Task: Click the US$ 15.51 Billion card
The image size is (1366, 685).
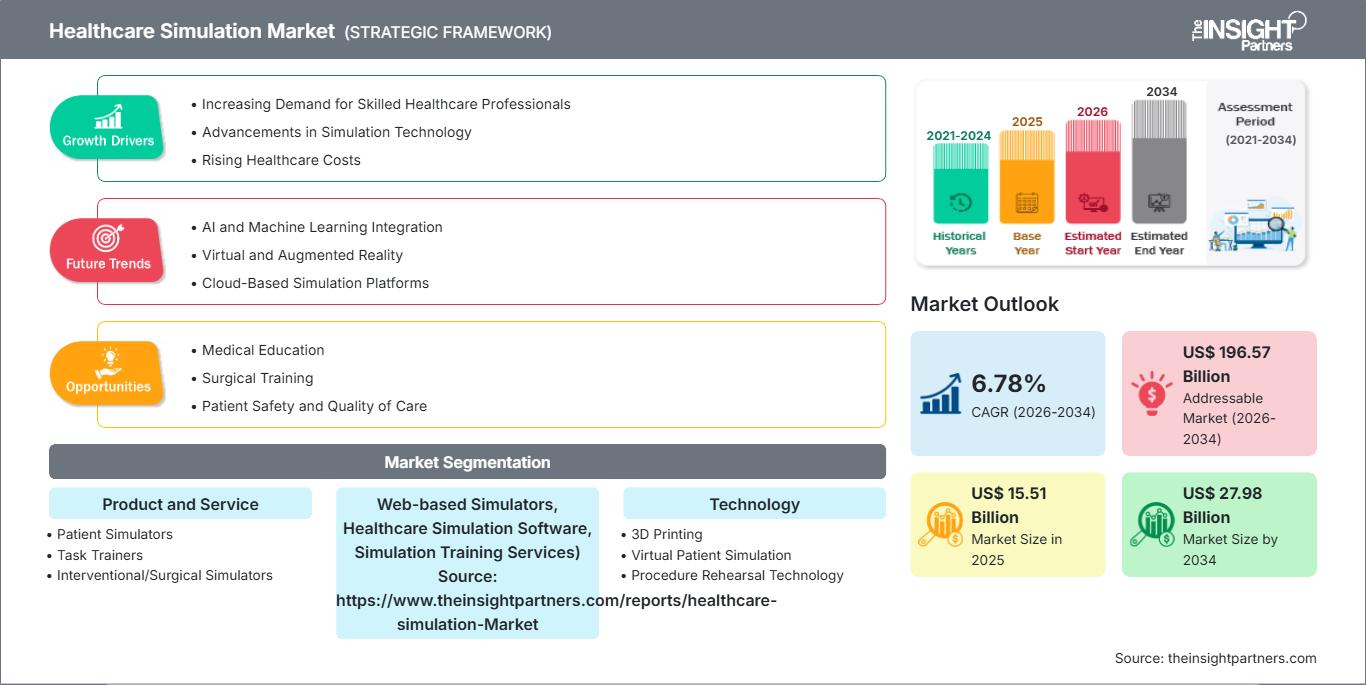Action: point(1008,525)
